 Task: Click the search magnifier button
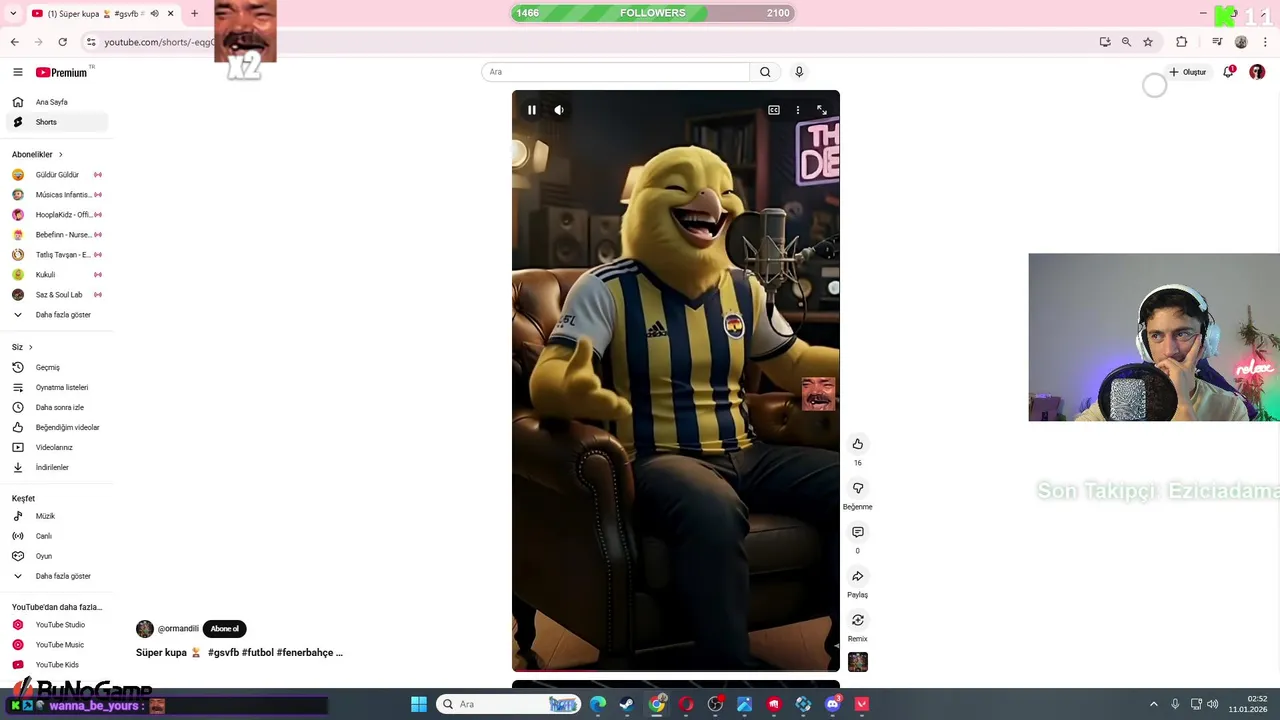(x=765, y=72)
